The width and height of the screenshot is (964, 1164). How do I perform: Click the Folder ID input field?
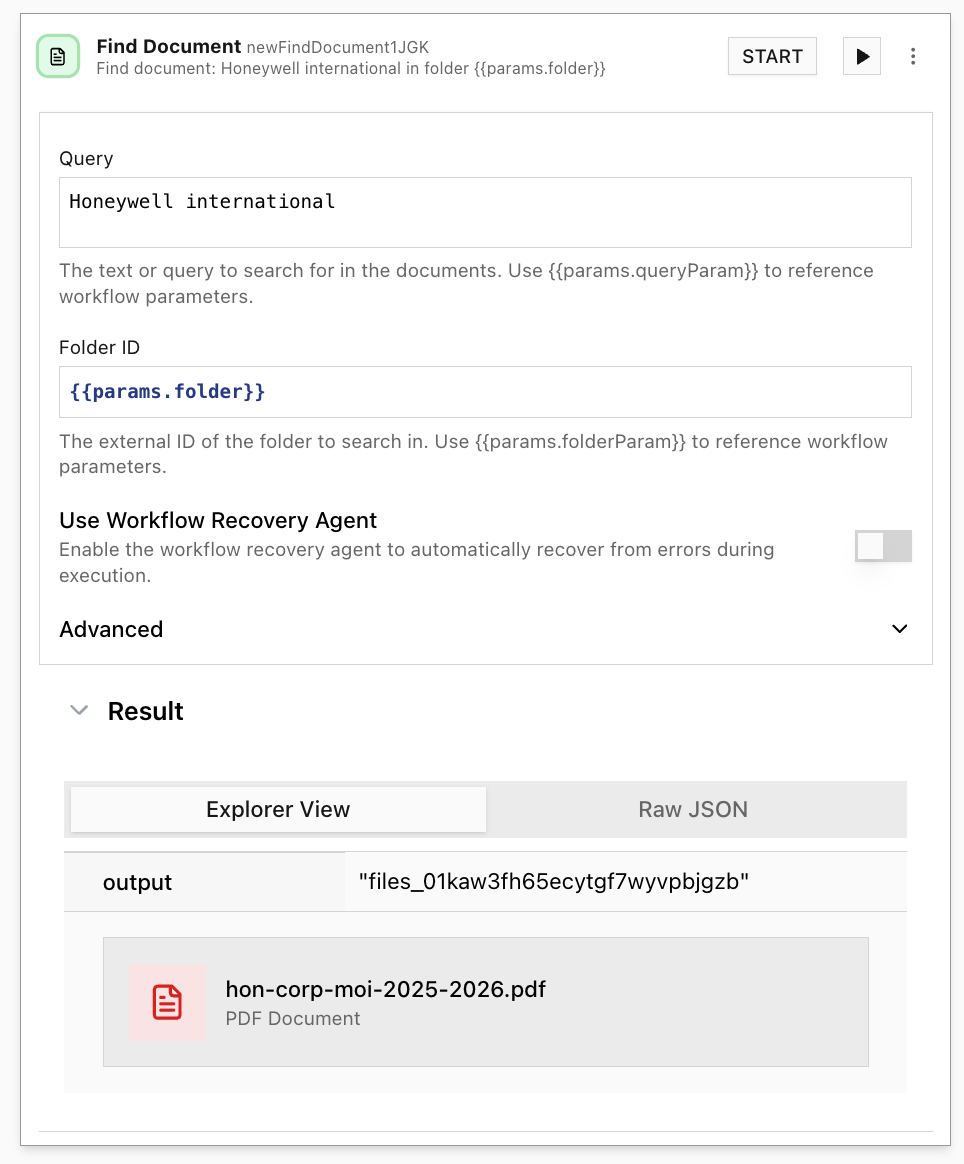(x=486, y=391)
